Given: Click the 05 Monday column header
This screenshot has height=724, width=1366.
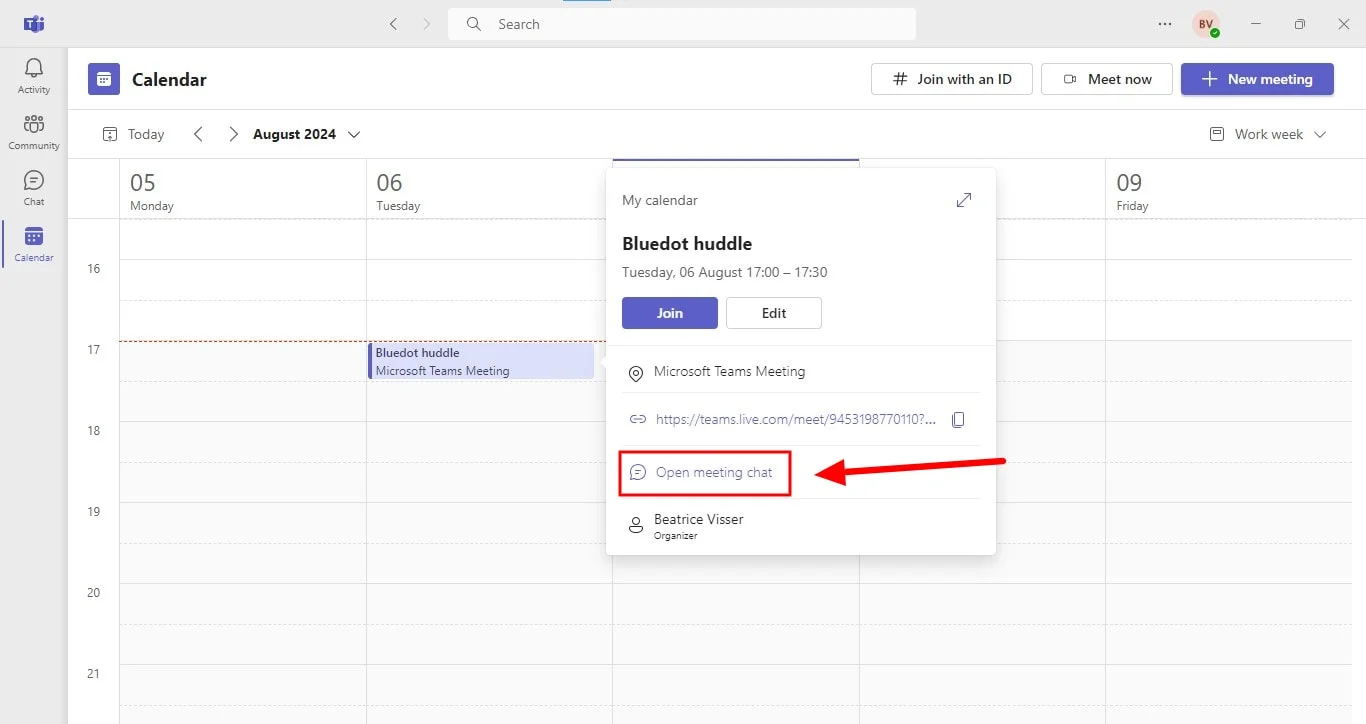Looking at the screenshot, I should 243,190.
